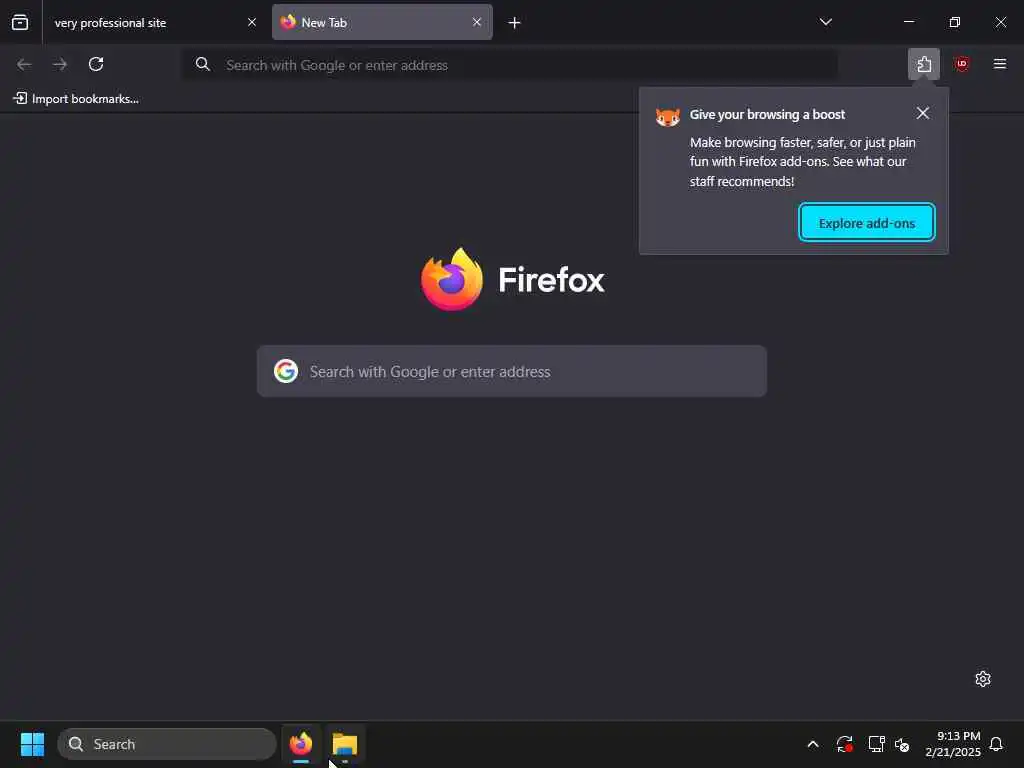
Task: Click the sync status tray icon
Action: pos(844,744)
